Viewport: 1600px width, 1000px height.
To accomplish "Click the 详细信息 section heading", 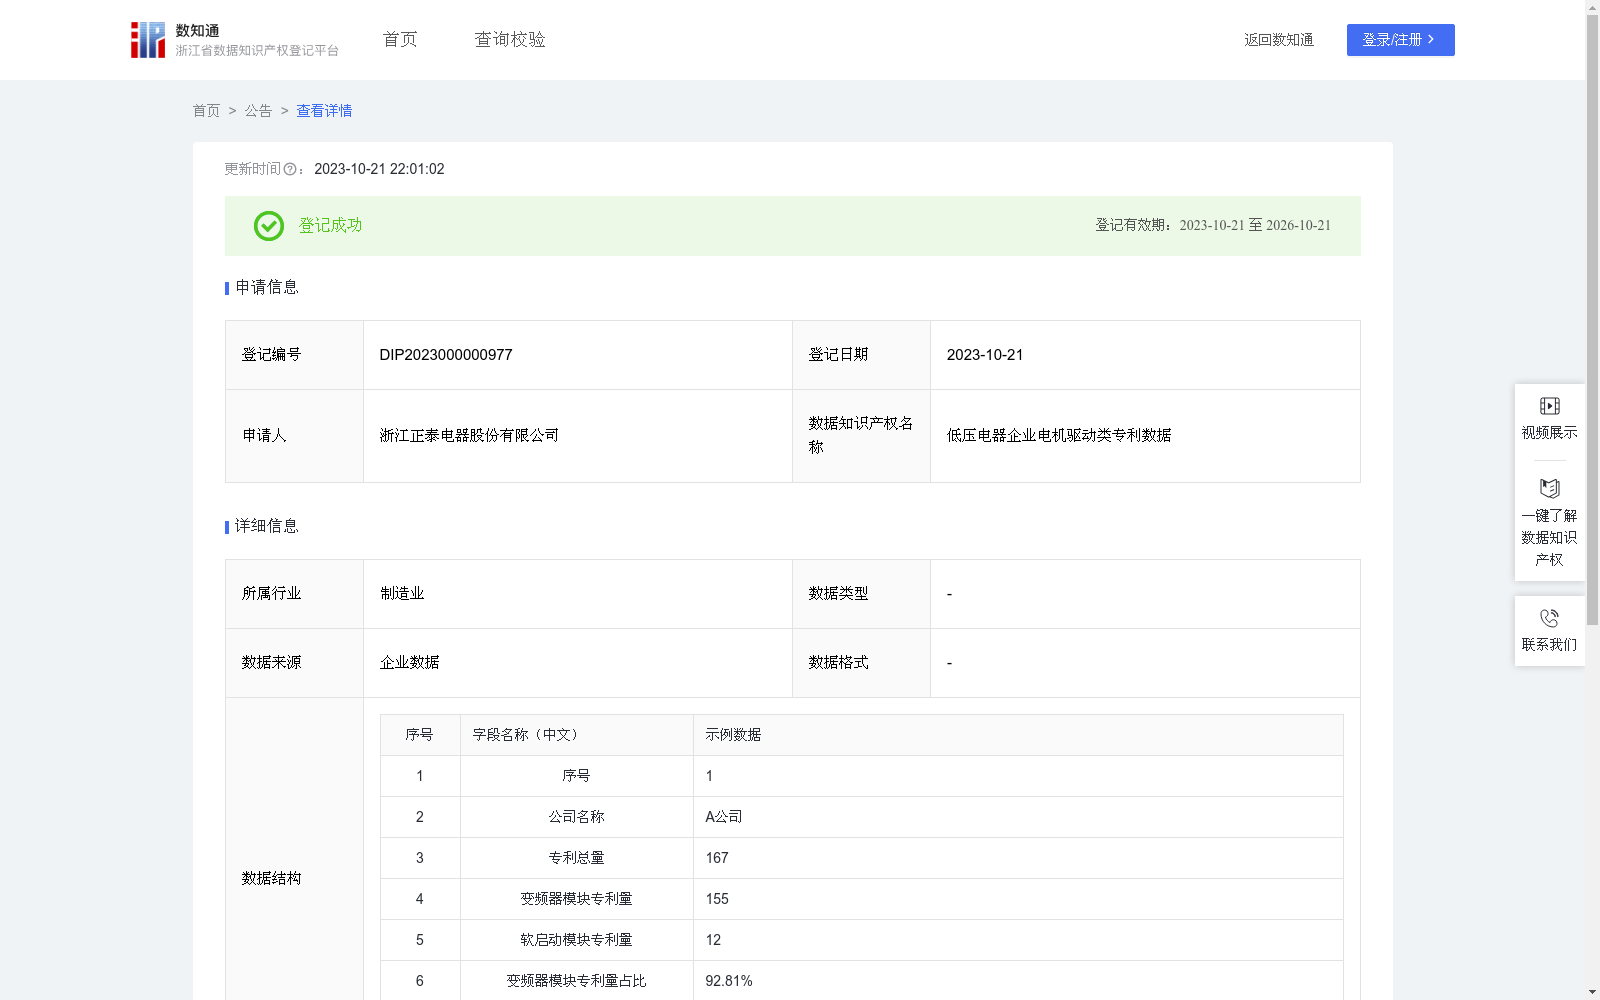I will tap(267, 527).
